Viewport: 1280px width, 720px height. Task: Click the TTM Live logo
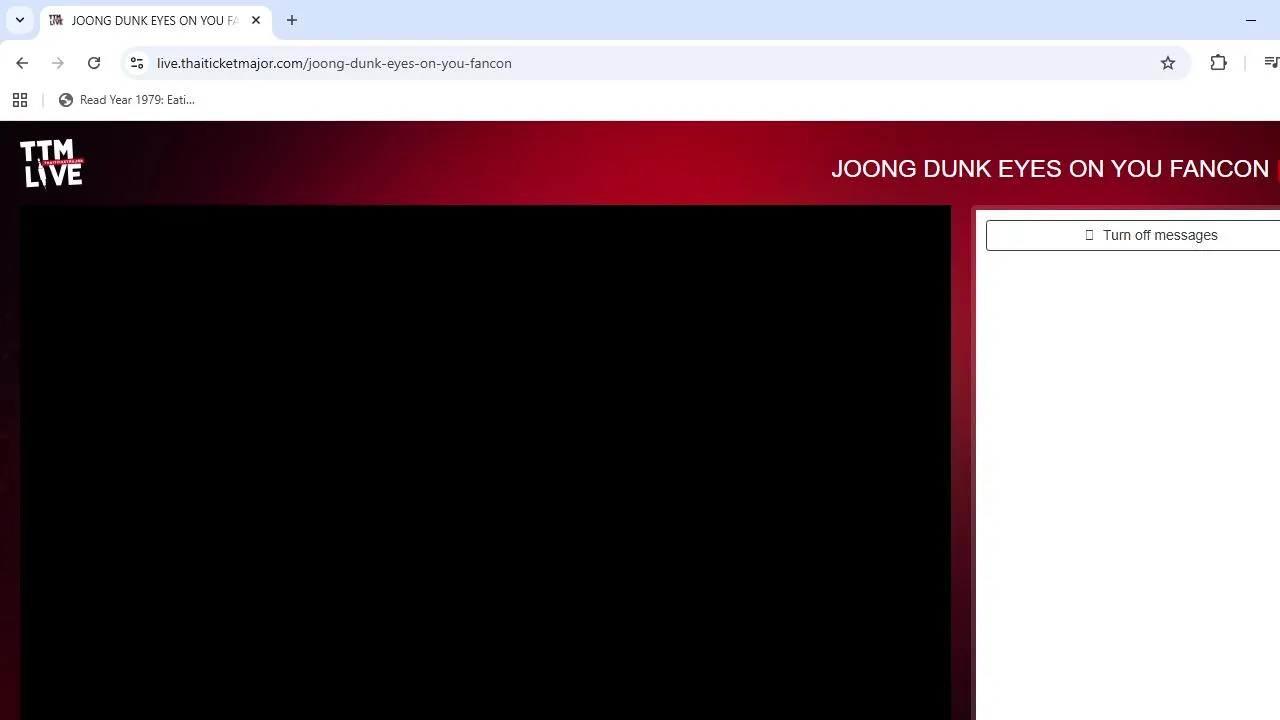[x=52, y=163]
